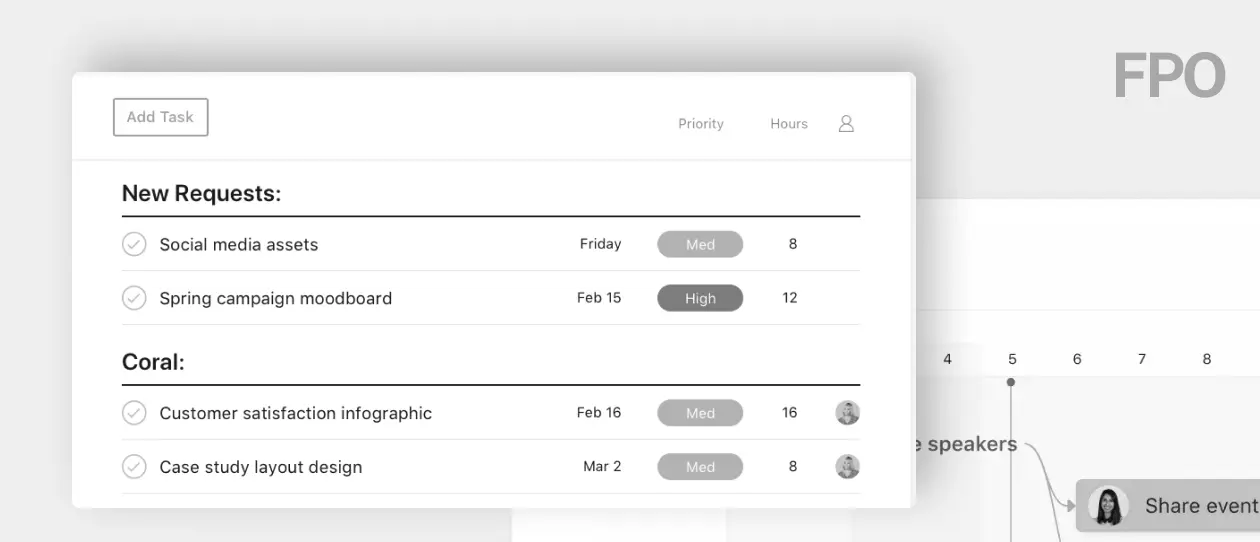Change the High priority pill on Spring campaign moodboard
Image resolution: width=1260 pixels, height=542 pixels.
pyautogui.click(x=700, y=298)
